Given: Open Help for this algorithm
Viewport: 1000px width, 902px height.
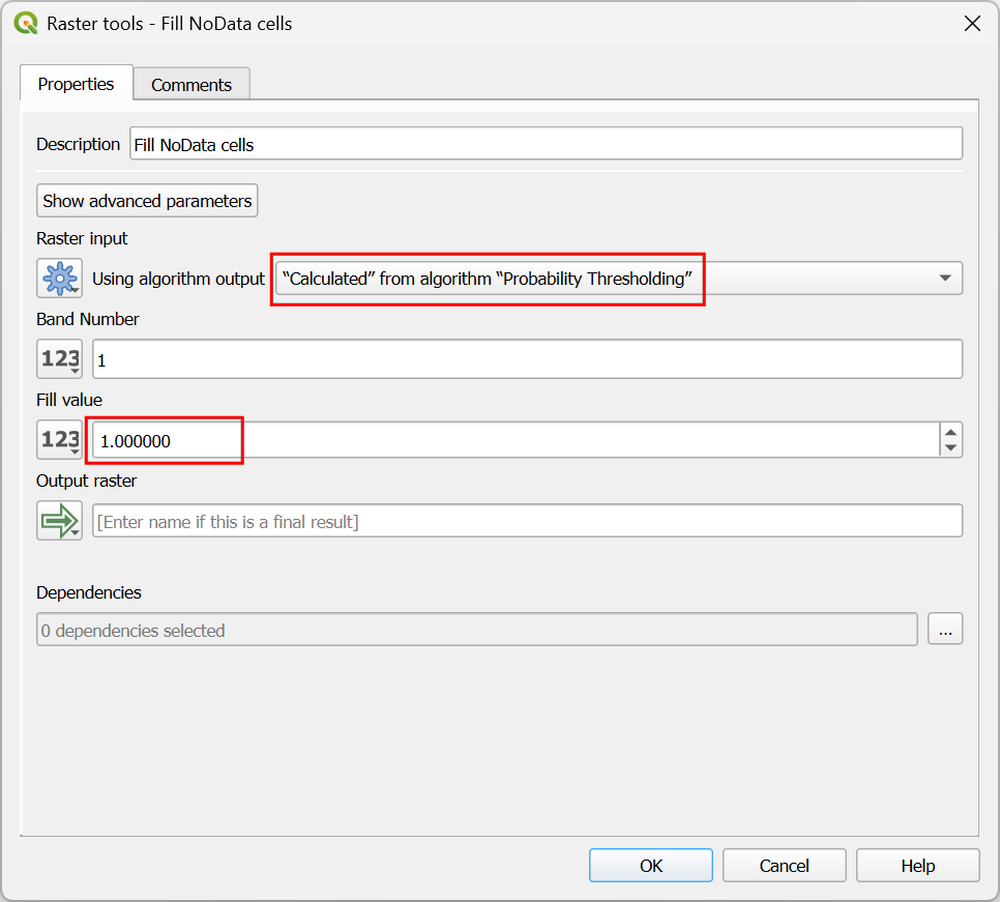Looking at the screenshot, I should [917, 865].
